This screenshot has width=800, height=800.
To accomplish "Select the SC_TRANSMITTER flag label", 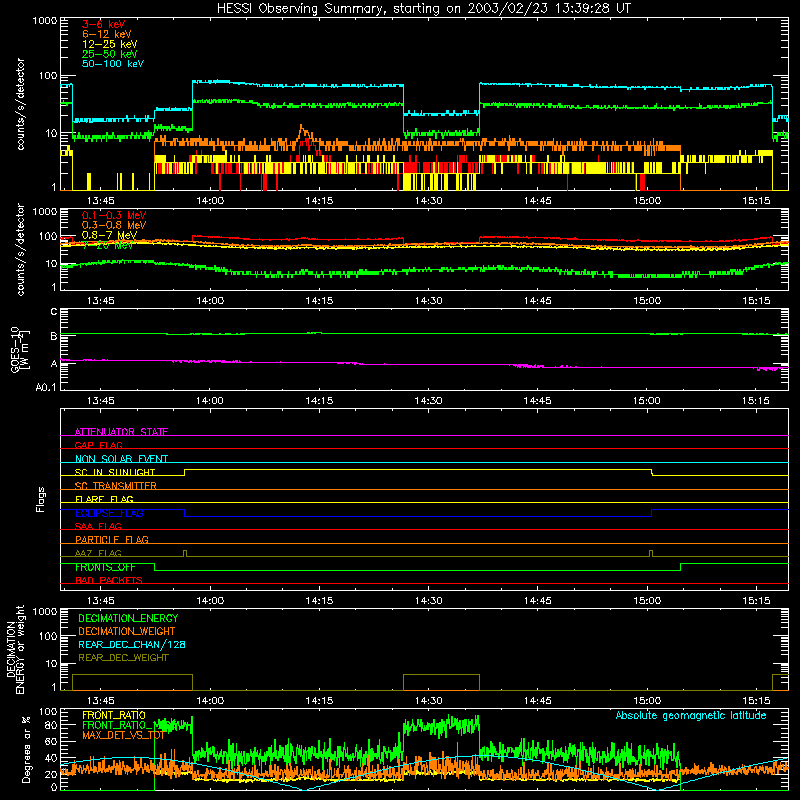I will 115,485.
